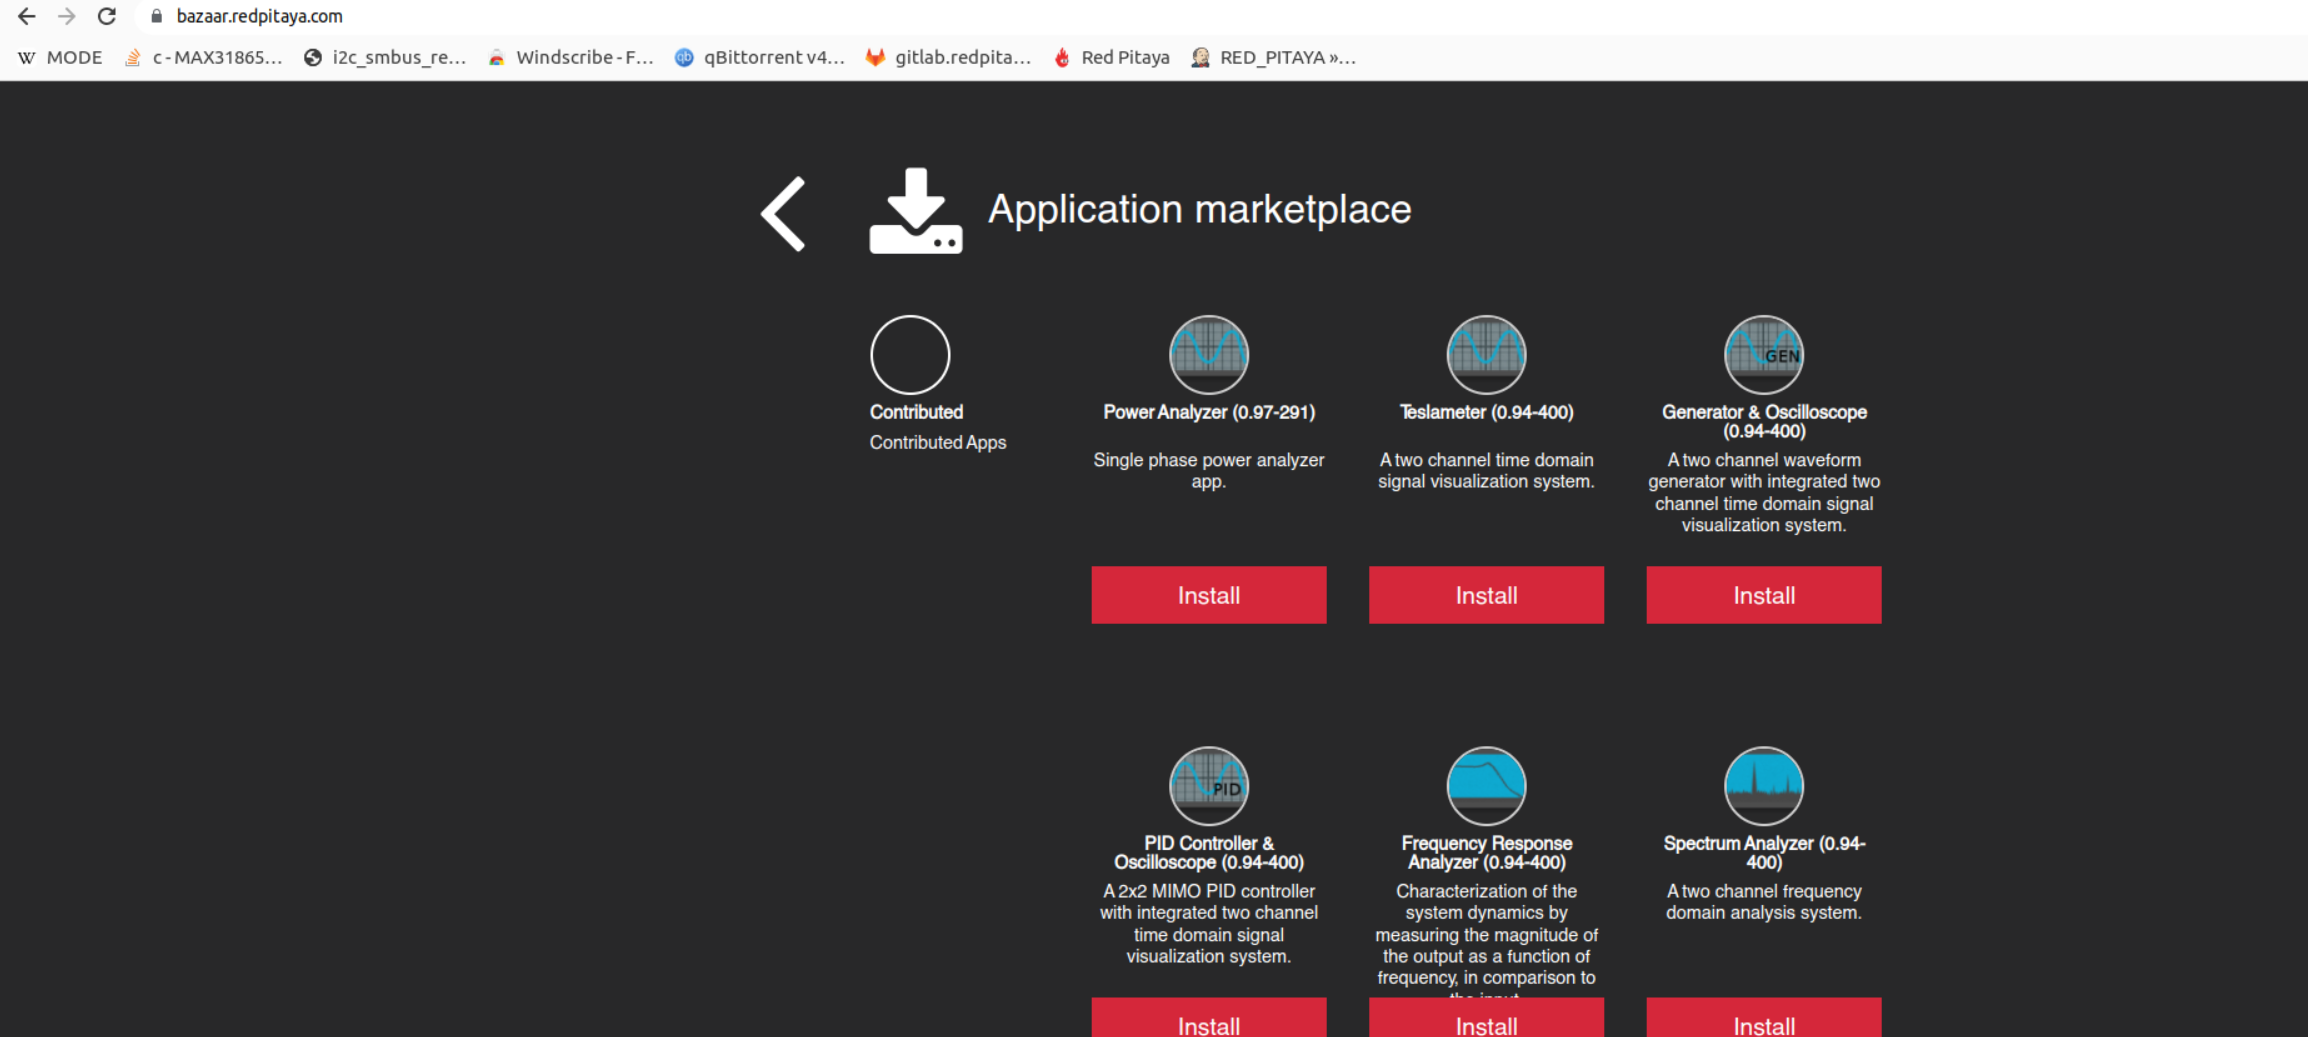Image resolution: width=2308 pixels, height=1038 pixels.
Task: Select the Frequency Response Analyzer icon
Action: click(1485, 786)
